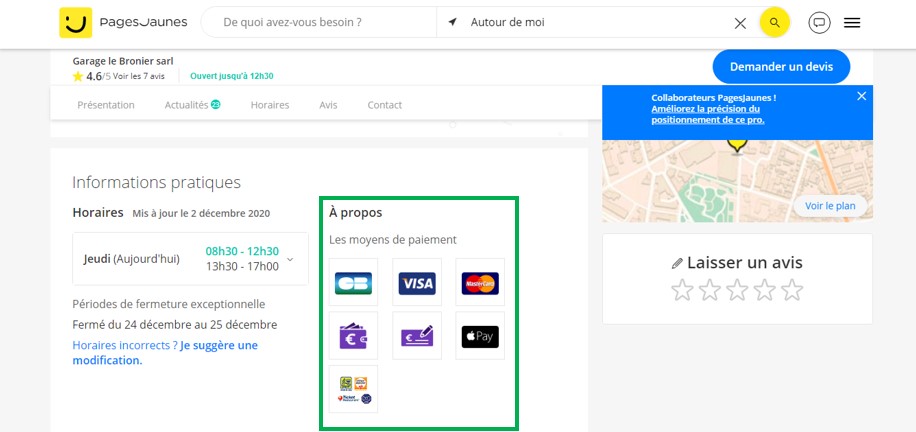Image resolution: width=916 pixels, height=432 pixels.
Task: Click the MasterCard payment icon
Action: click(x=480, y=282)
